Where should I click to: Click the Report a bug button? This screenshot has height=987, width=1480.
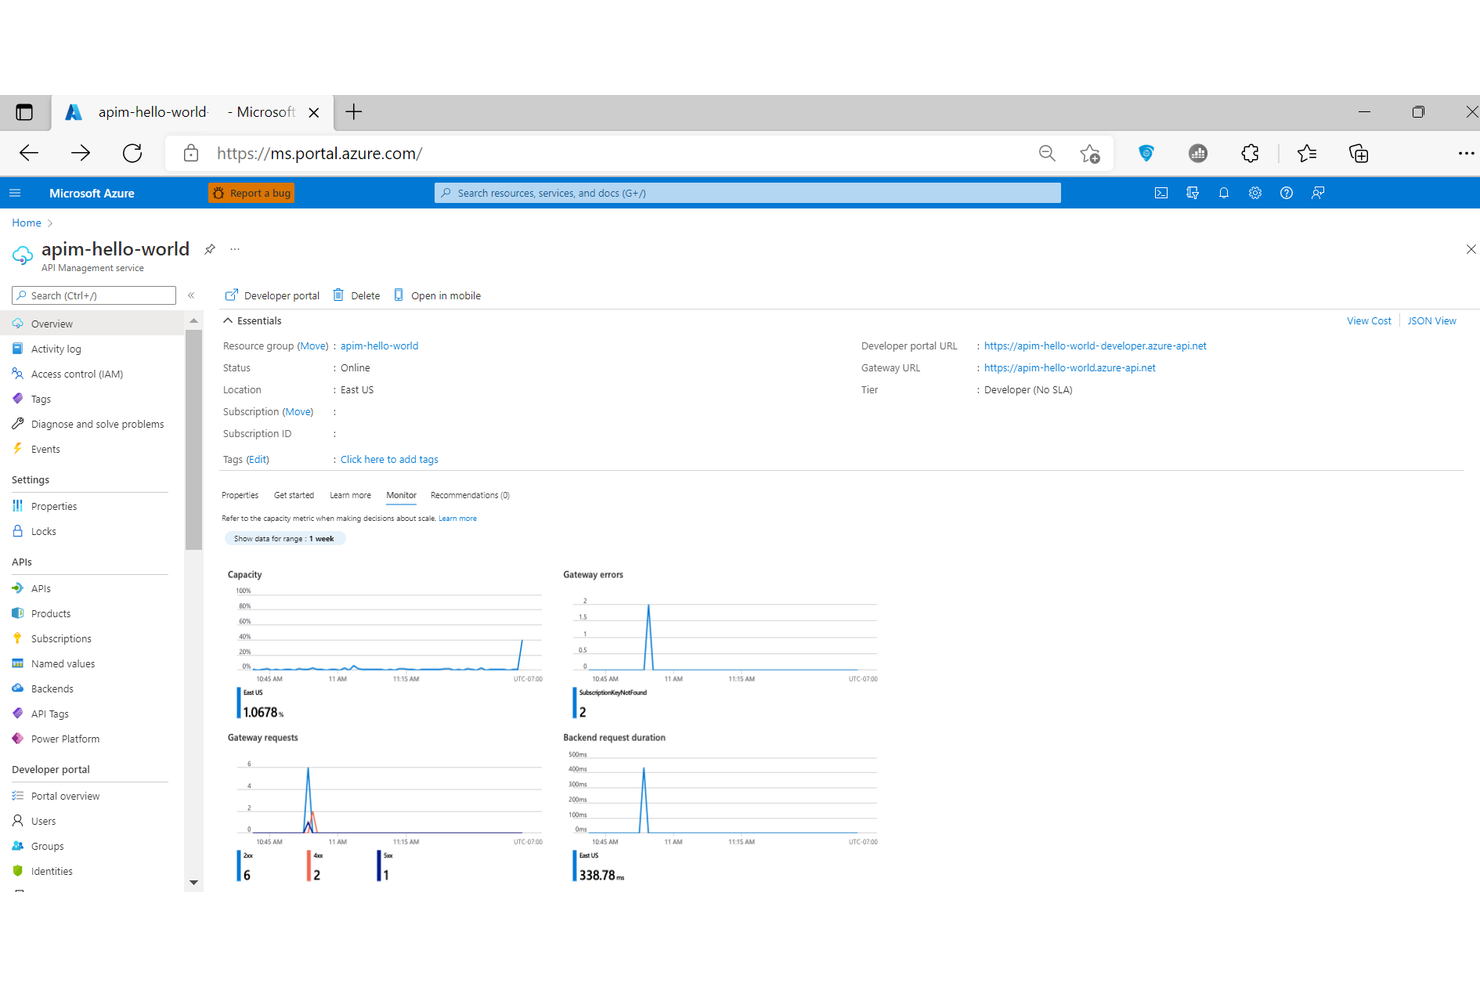point(251,192)
